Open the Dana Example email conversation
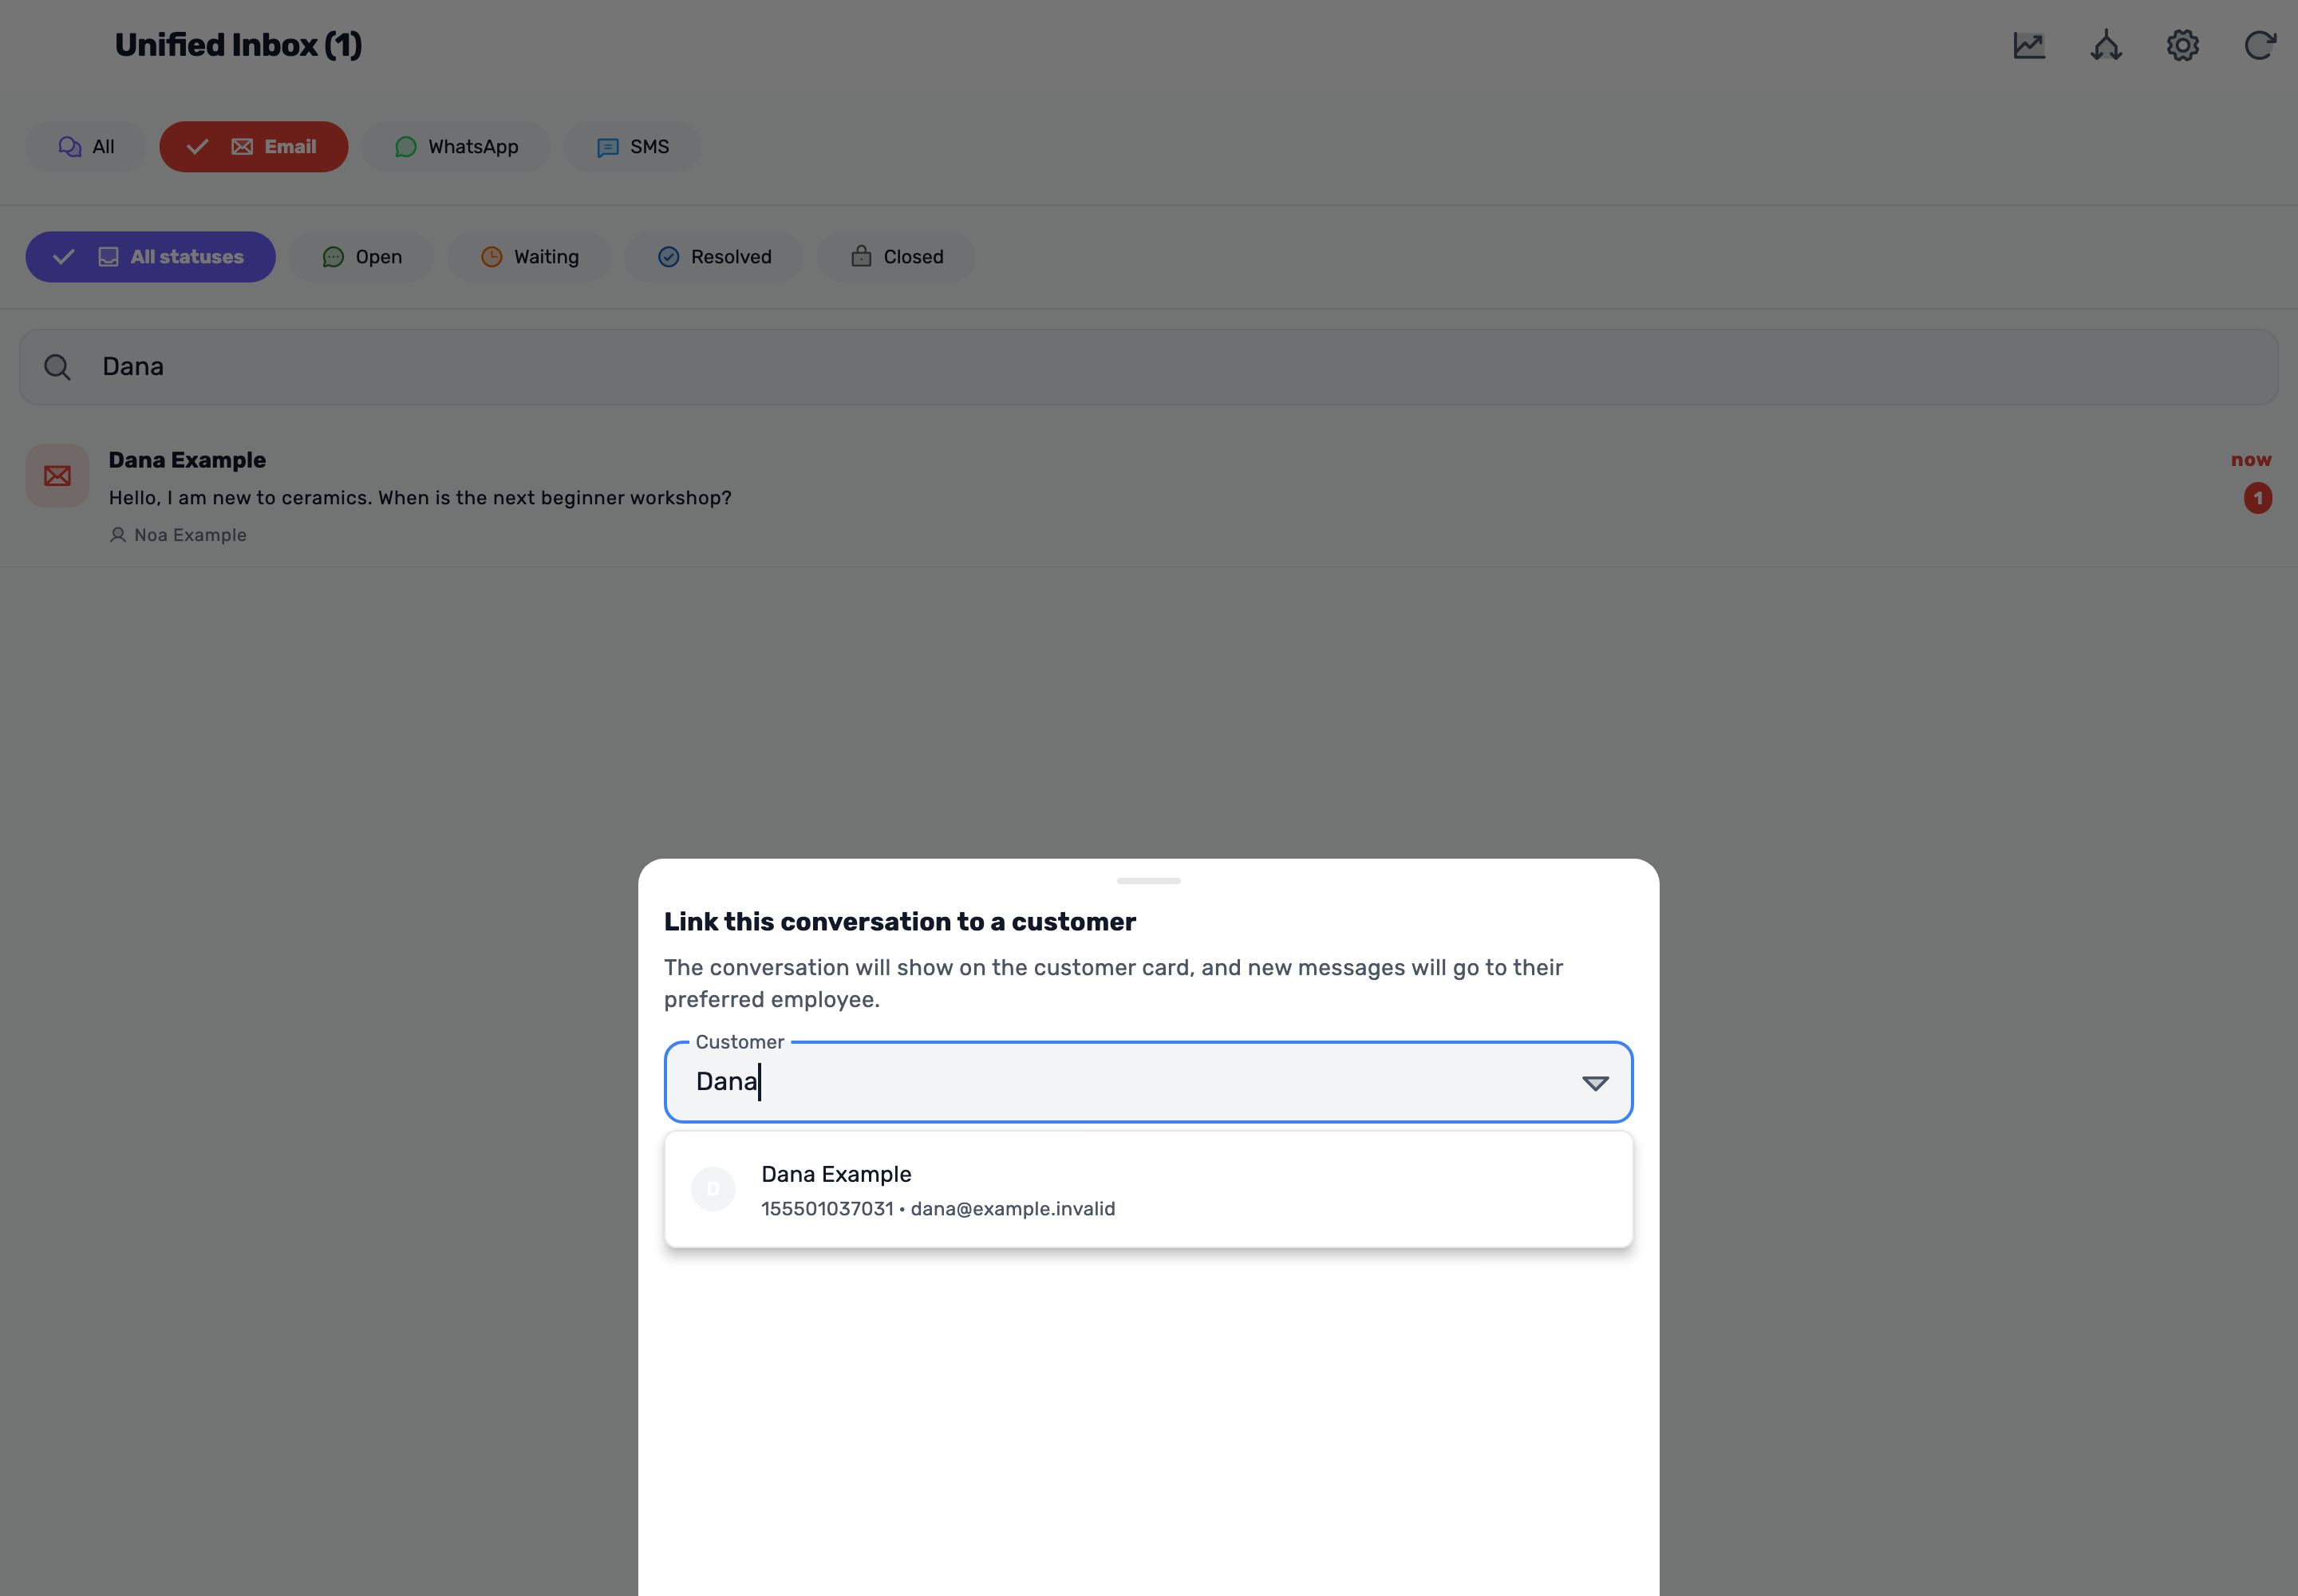2298x1596 pixels. pyautogui.click(x=1148, y=496)
